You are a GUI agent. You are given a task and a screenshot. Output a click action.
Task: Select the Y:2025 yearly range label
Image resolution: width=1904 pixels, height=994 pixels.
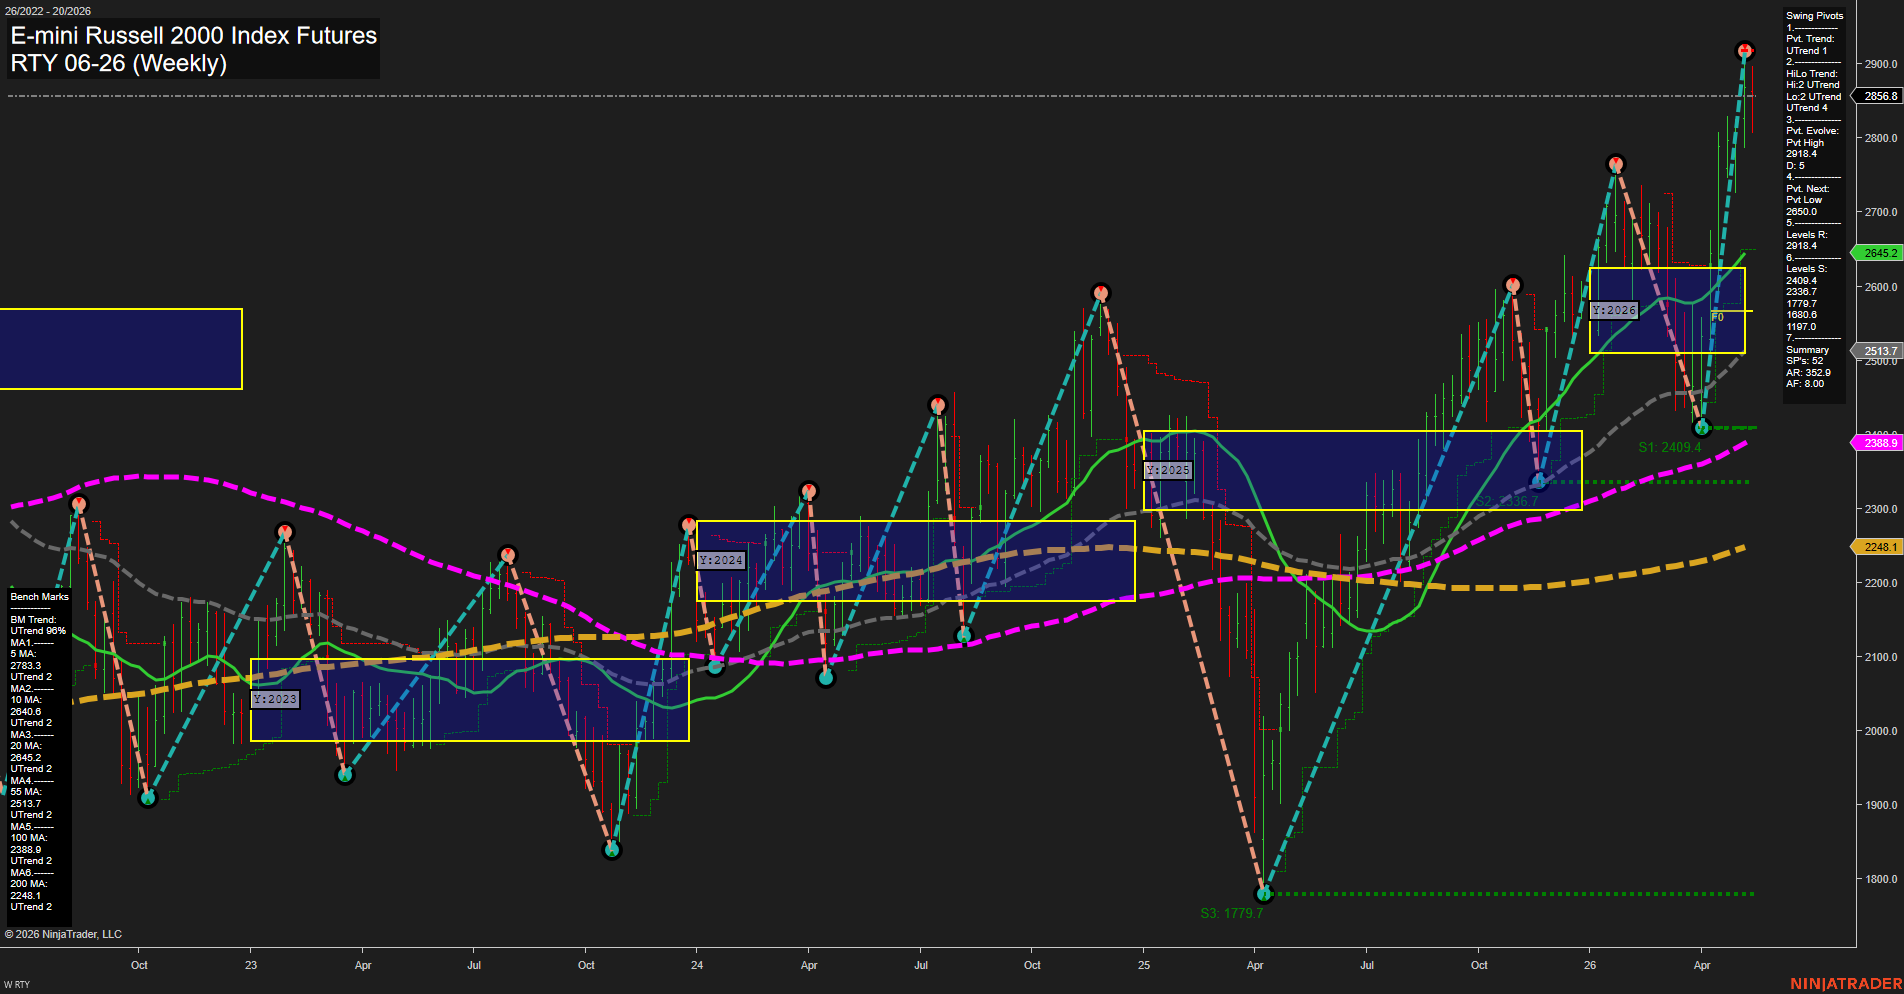click(1168, 470)
